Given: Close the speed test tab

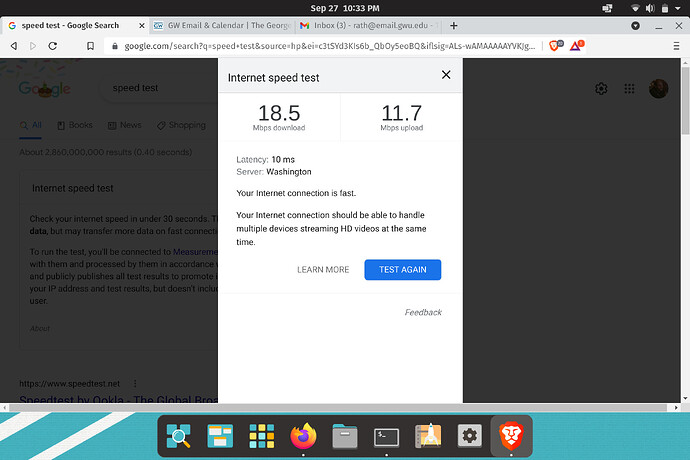Looking at the screenshot, I should (142, 26).
